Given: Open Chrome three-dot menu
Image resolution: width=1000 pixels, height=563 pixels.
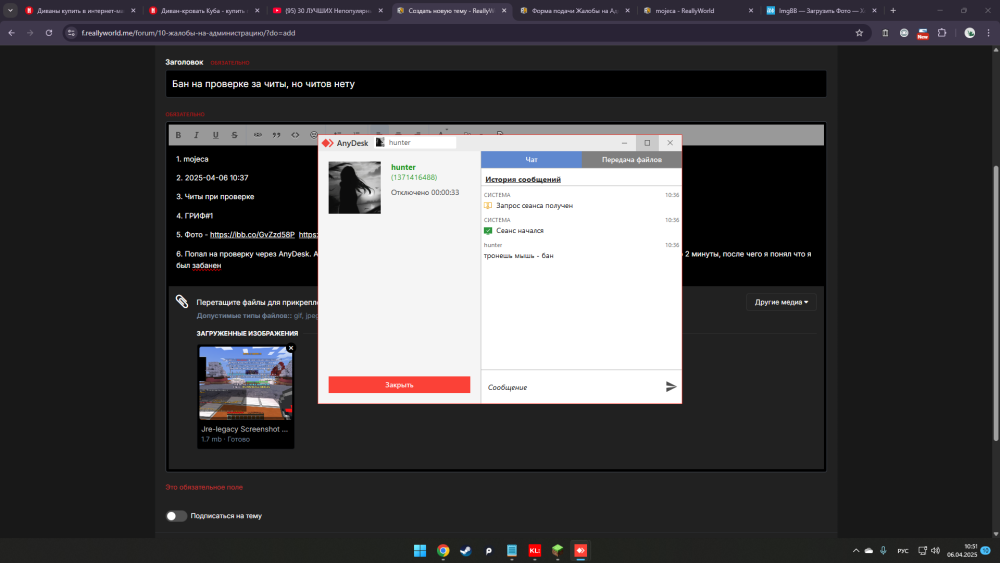Looking at the screenshot, I should (989, 33).
